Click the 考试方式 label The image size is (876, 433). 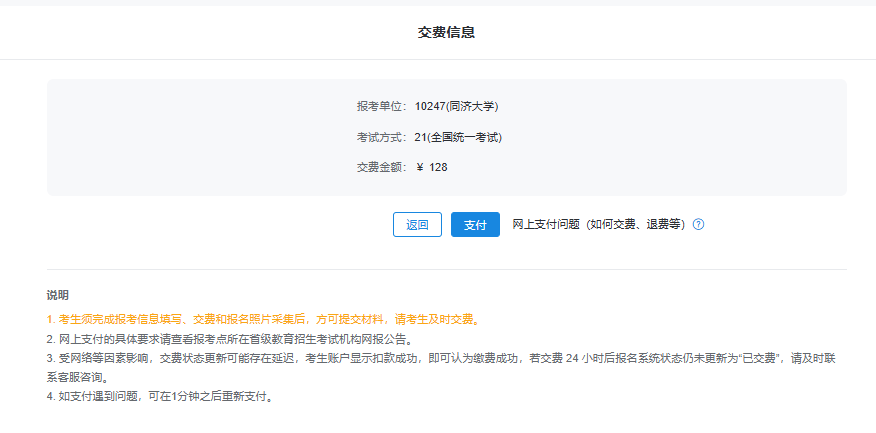pos(383,137)
